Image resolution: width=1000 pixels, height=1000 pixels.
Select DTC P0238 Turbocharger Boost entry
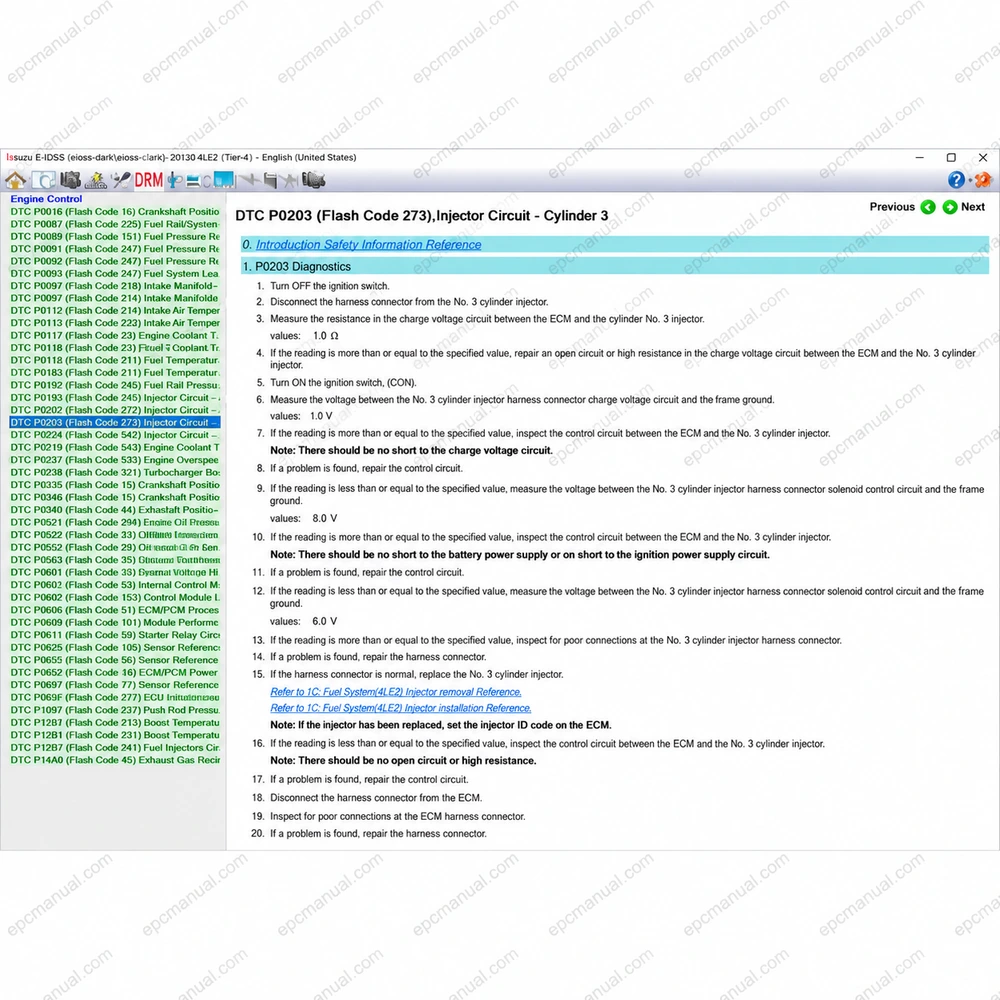[115, 473]
